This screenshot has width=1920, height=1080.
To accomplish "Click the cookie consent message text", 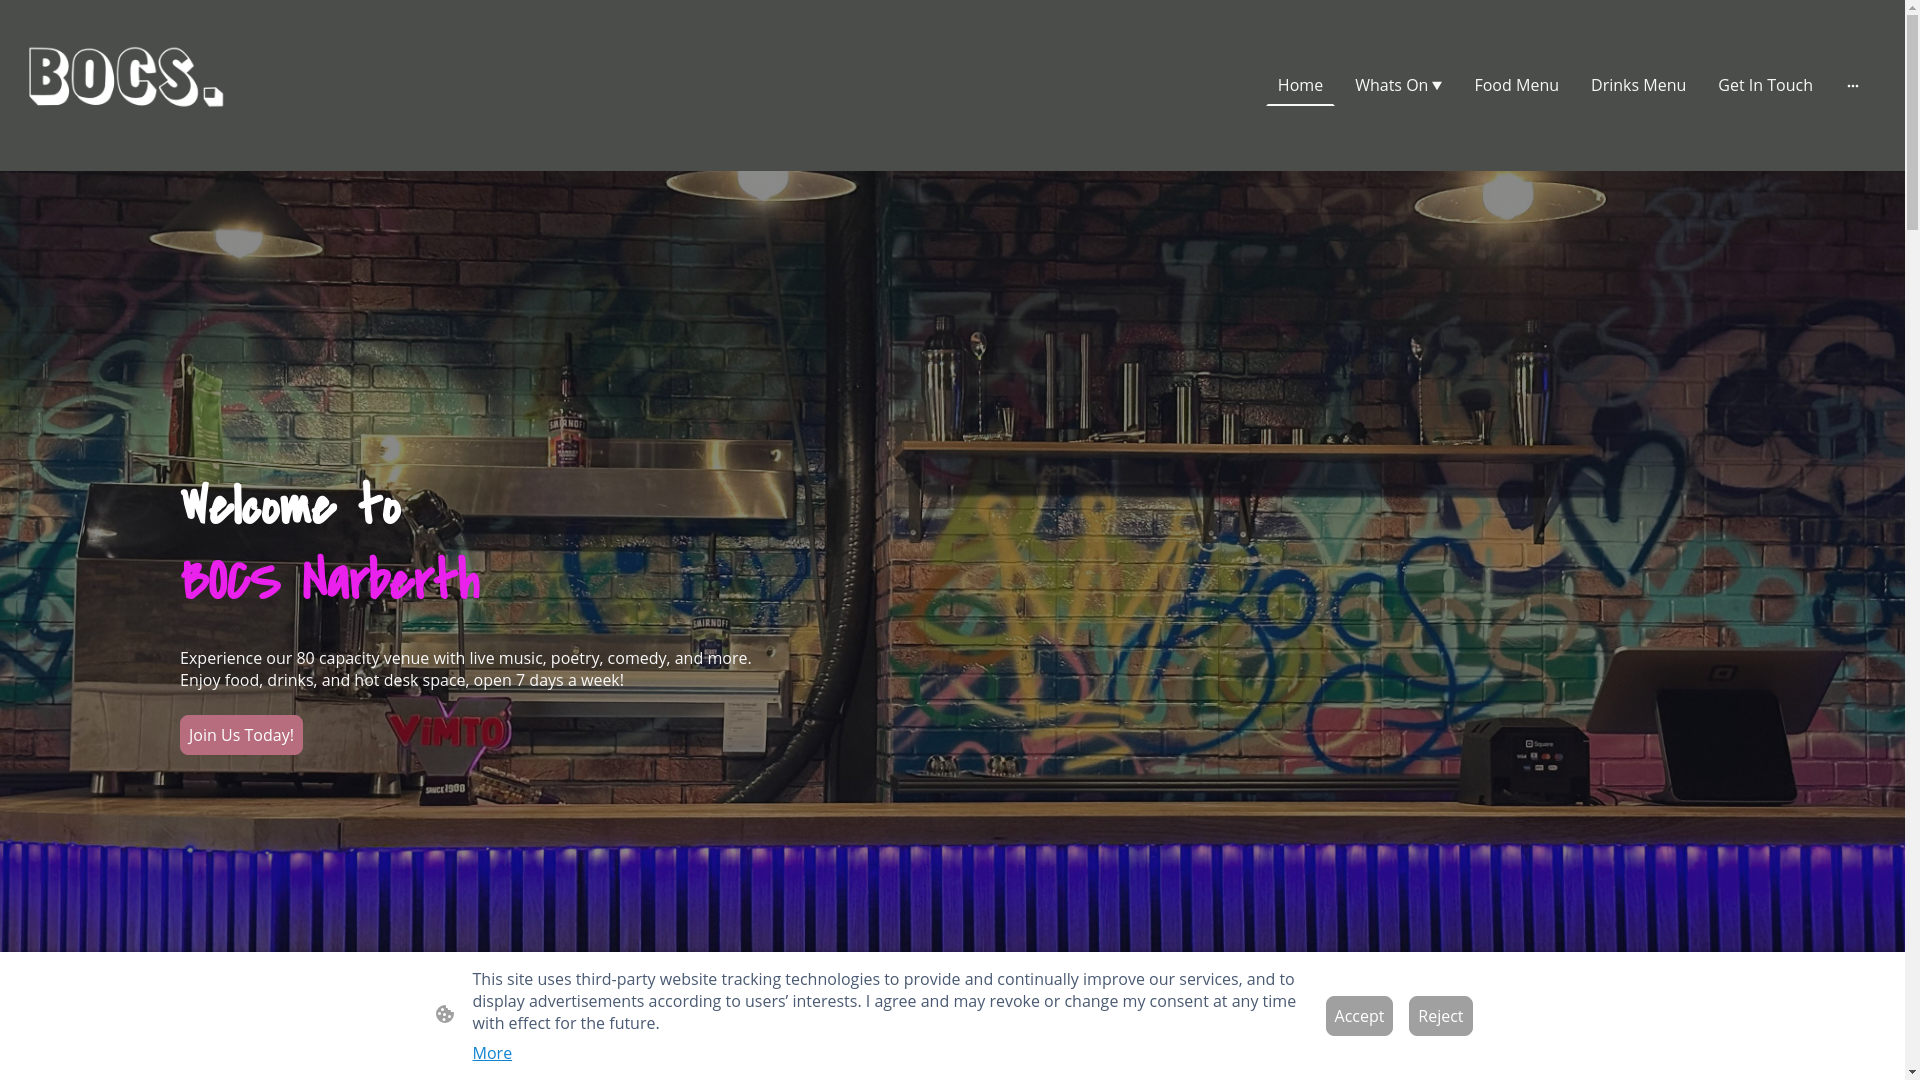I will (883, 1001).
